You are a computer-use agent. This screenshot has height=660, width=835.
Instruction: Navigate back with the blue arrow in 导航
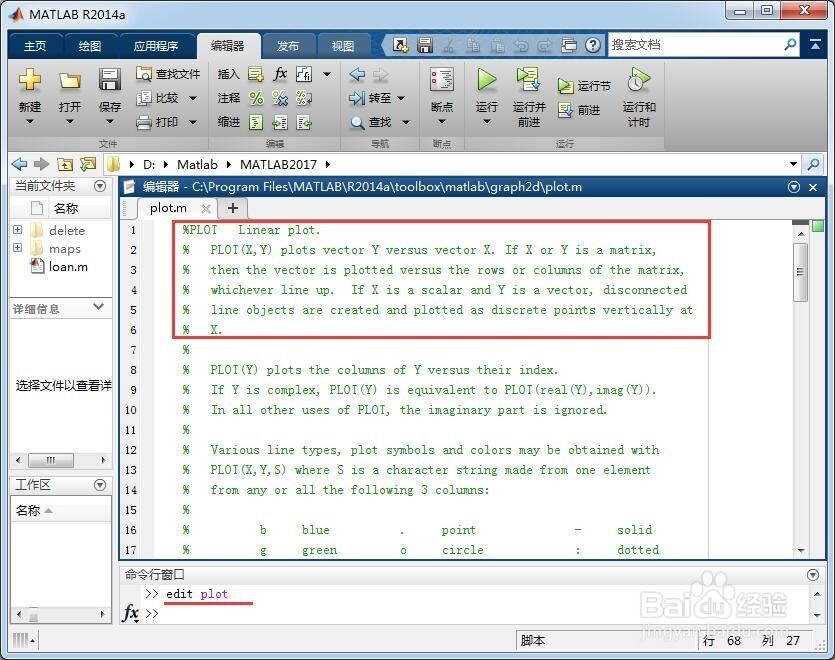pos(357,74)
